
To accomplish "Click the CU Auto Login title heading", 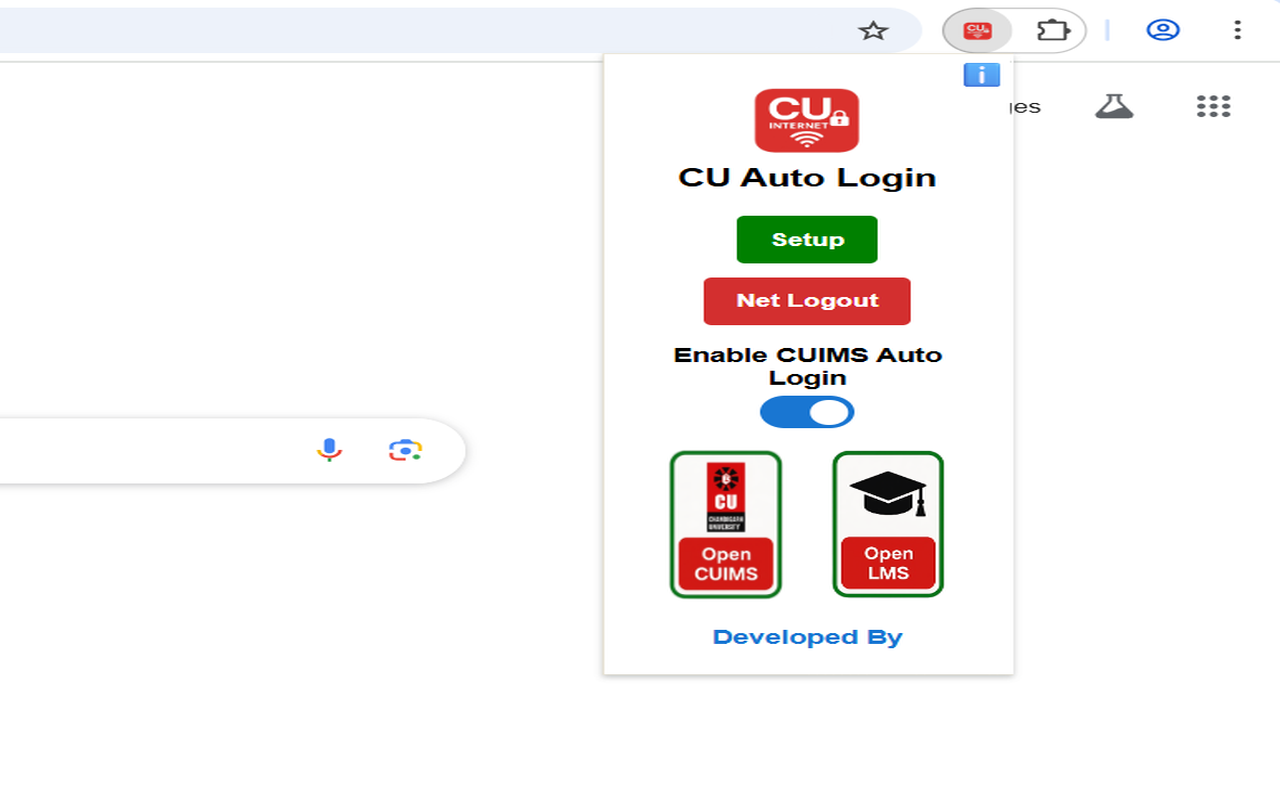I will 807,177.
